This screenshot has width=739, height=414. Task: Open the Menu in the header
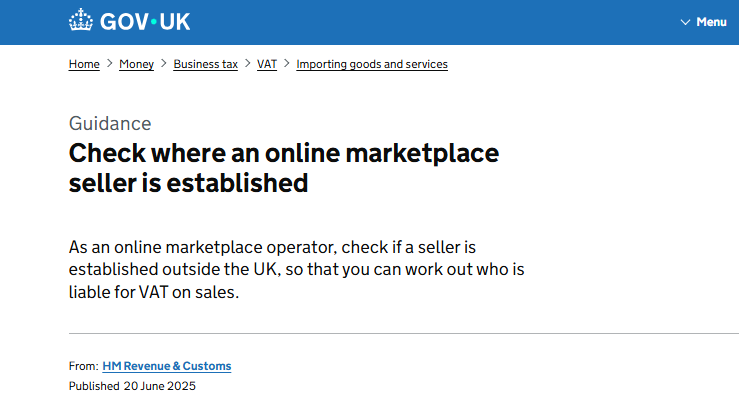(711, 22)
